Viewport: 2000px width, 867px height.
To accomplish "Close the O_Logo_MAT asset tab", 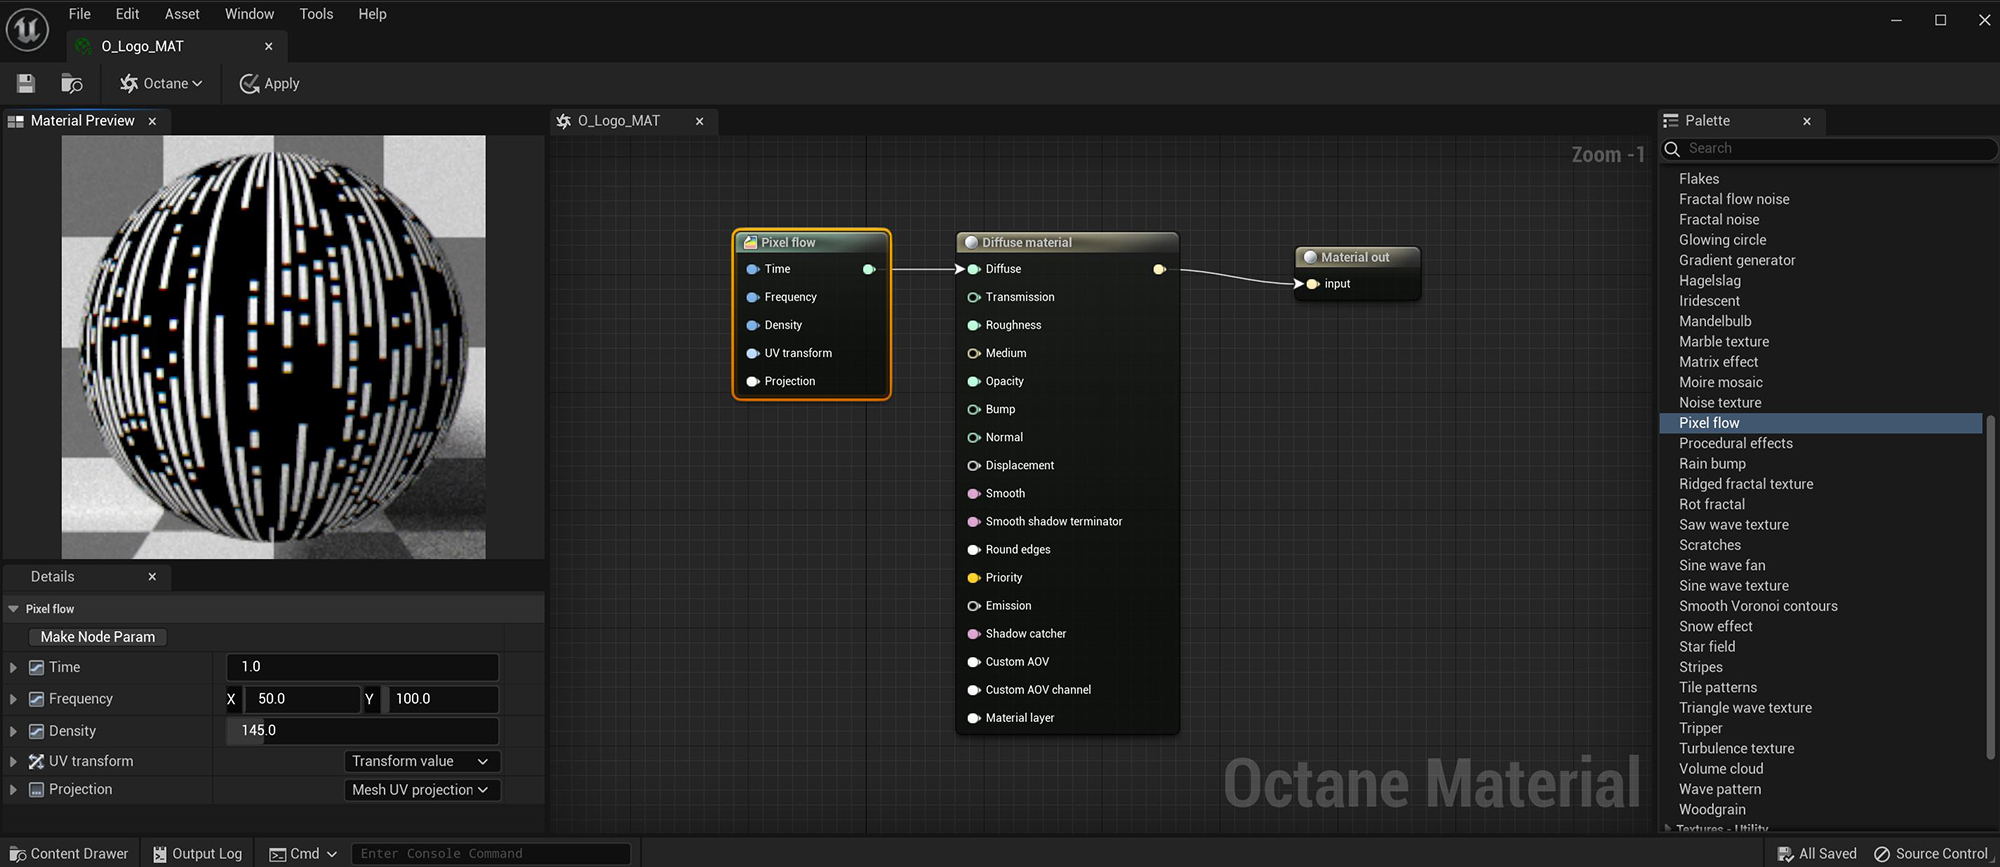I will point(268,46).
